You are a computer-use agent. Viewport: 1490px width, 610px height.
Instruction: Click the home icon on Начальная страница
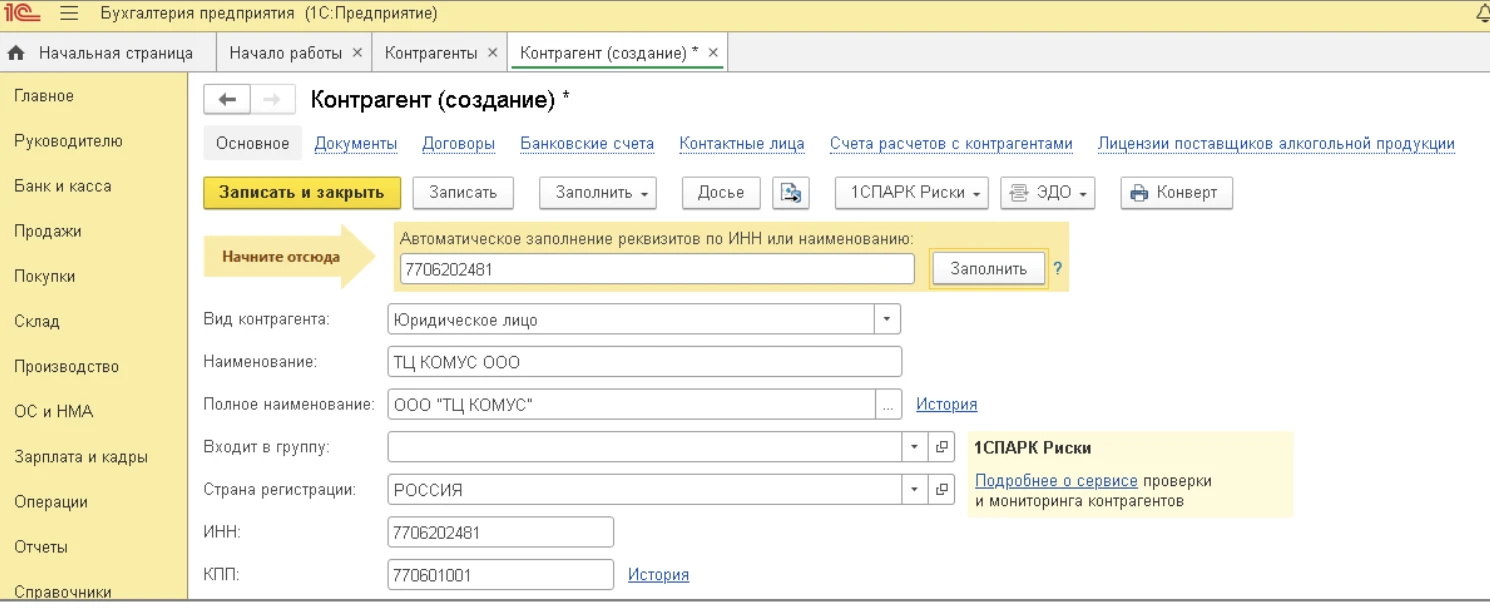coord(16,53)
